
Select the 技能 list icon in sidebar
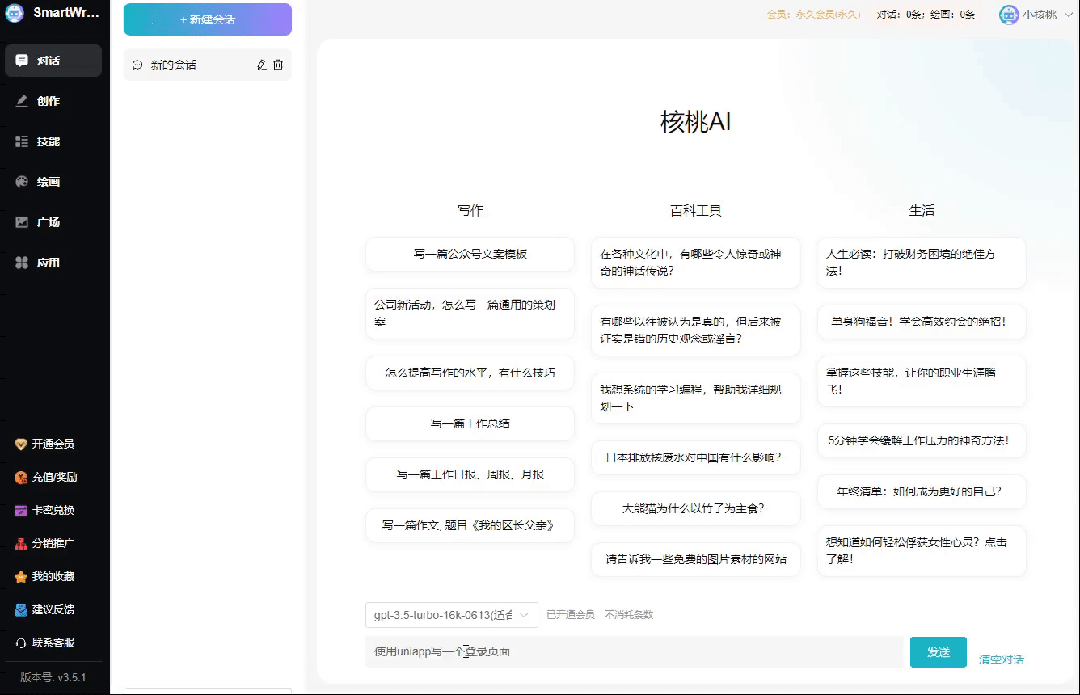[x=22, y=141]
